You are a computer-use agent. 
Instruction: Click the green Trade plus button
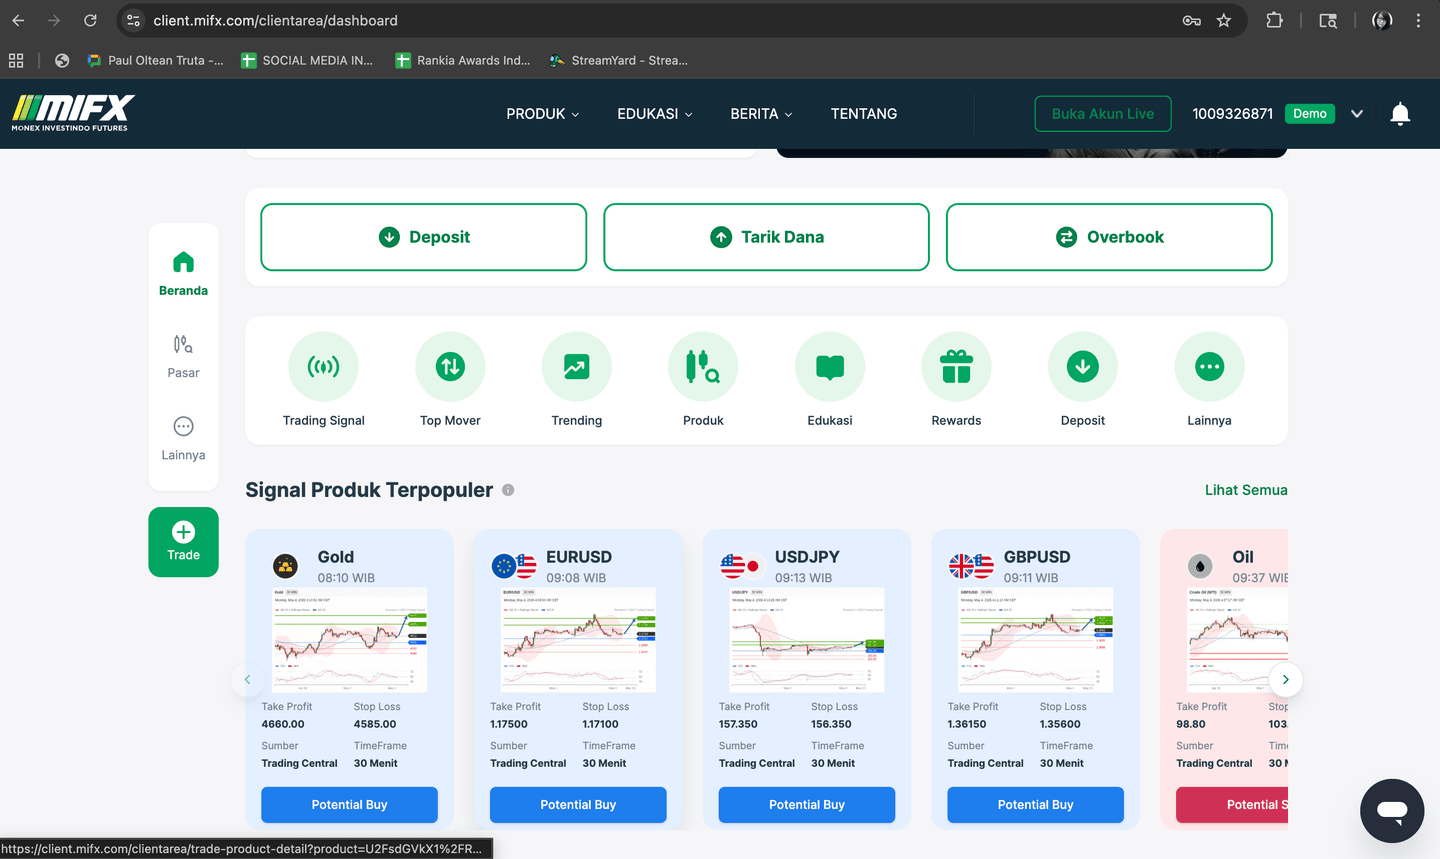[183, 542]
